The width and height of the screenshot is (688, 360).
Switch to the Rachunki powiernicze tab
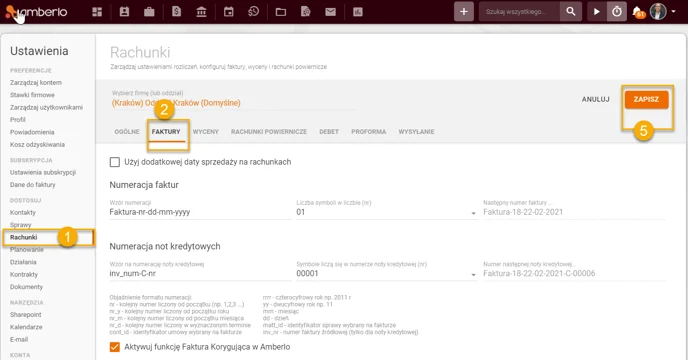tap(269, 132)
